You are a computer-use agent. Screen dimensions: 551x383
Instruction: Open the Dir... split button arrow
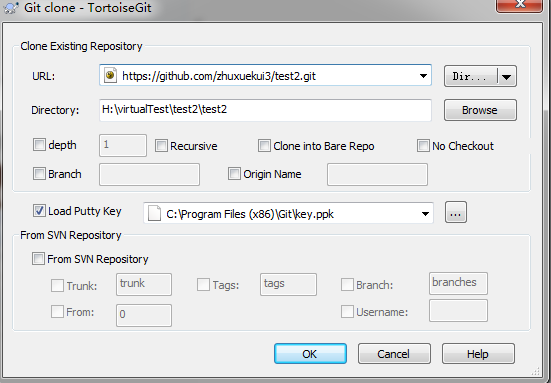tap(507, 76)
